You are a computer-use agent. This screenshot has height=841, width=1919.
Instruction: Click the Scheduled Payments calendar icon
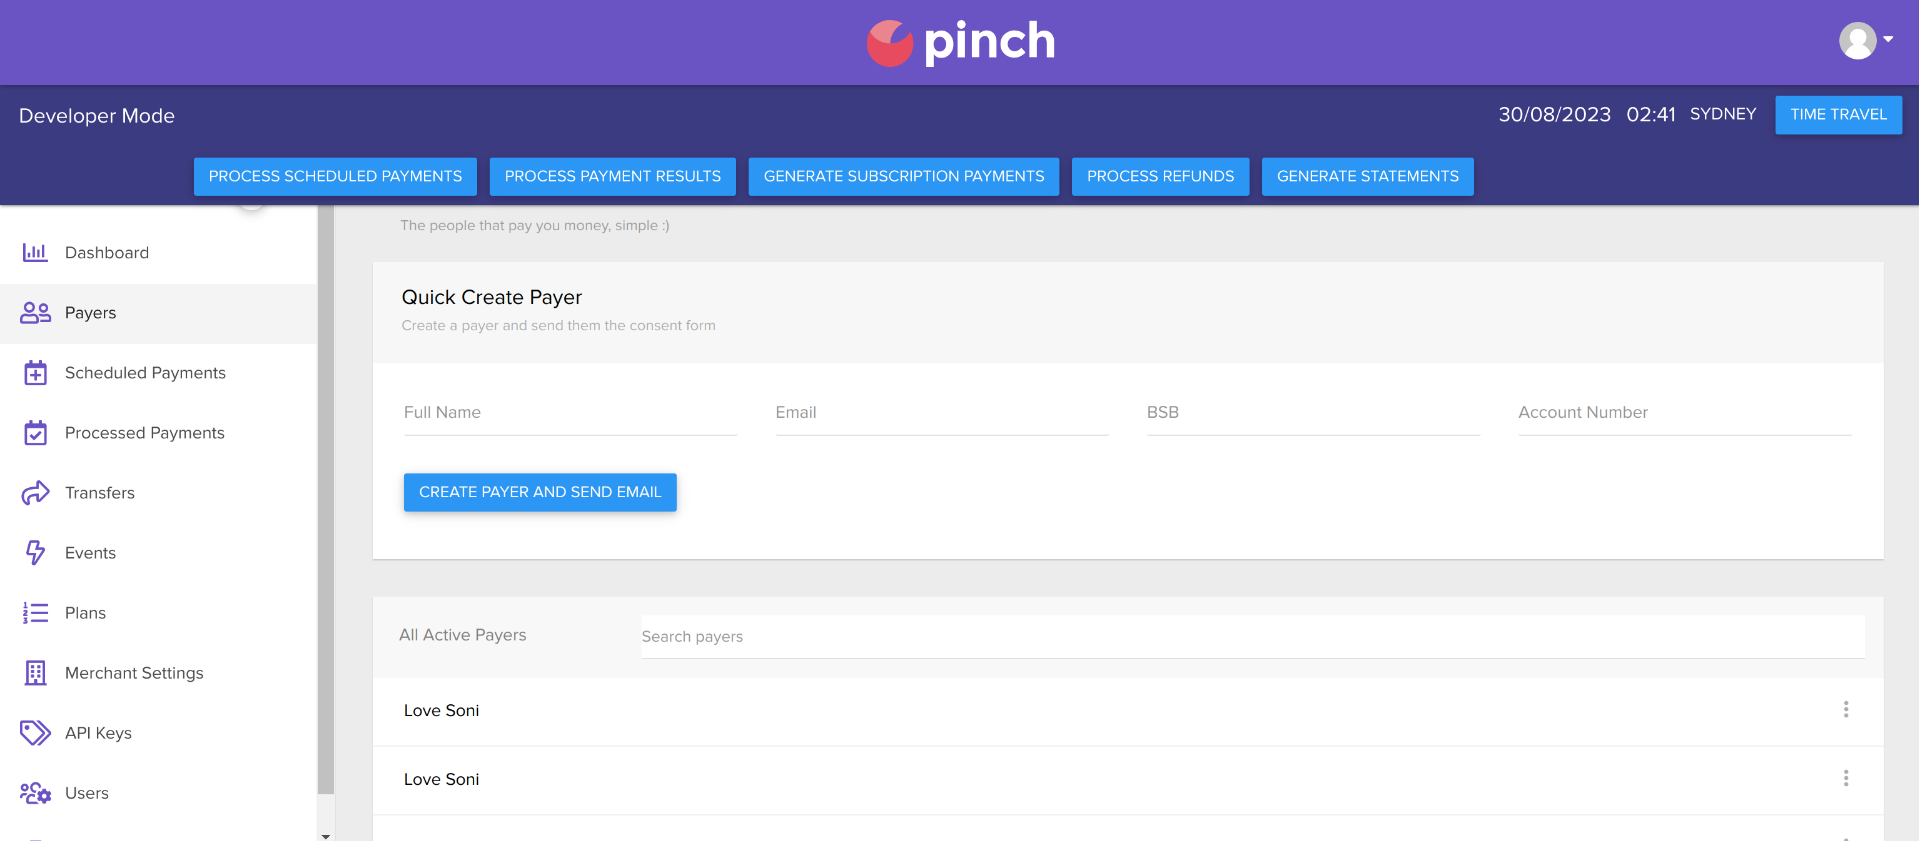coord(35,373)
